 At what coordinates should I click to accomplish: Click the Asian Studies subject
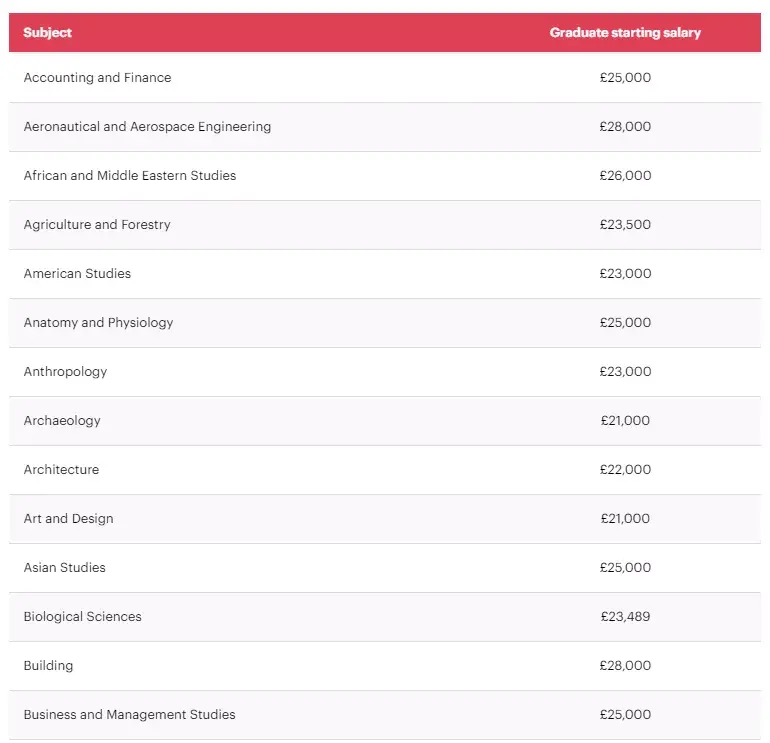64,568
